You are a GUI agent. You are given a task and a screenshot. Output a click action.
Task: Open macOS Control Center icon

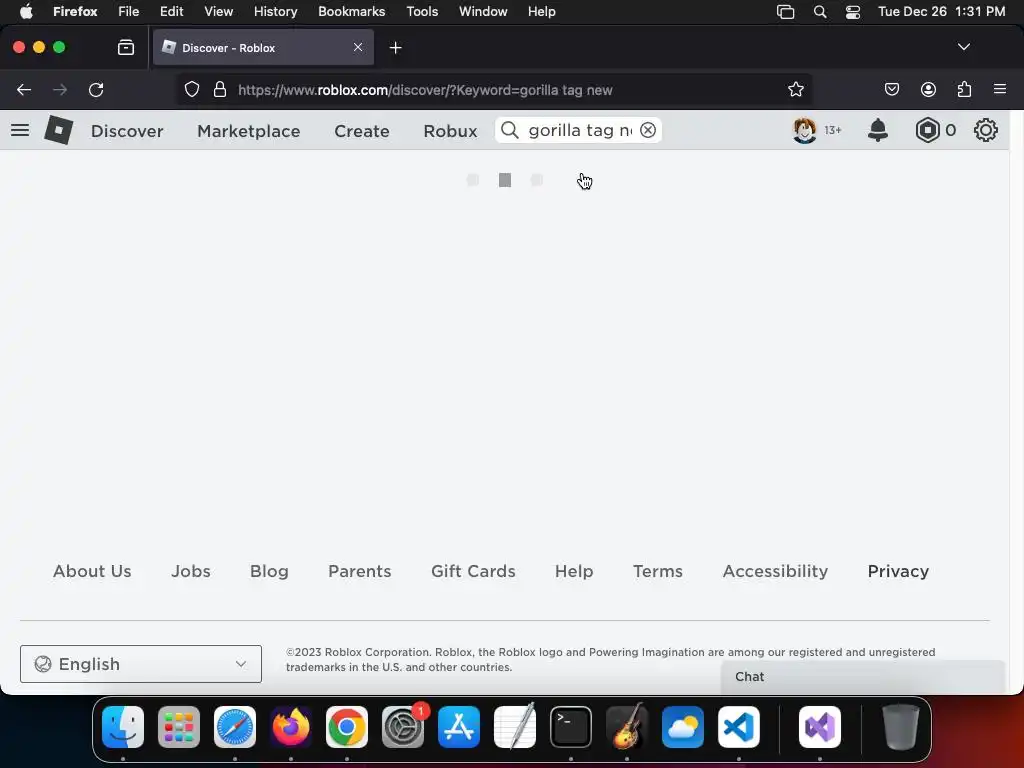pyautogui.click(x=853, y=12)
